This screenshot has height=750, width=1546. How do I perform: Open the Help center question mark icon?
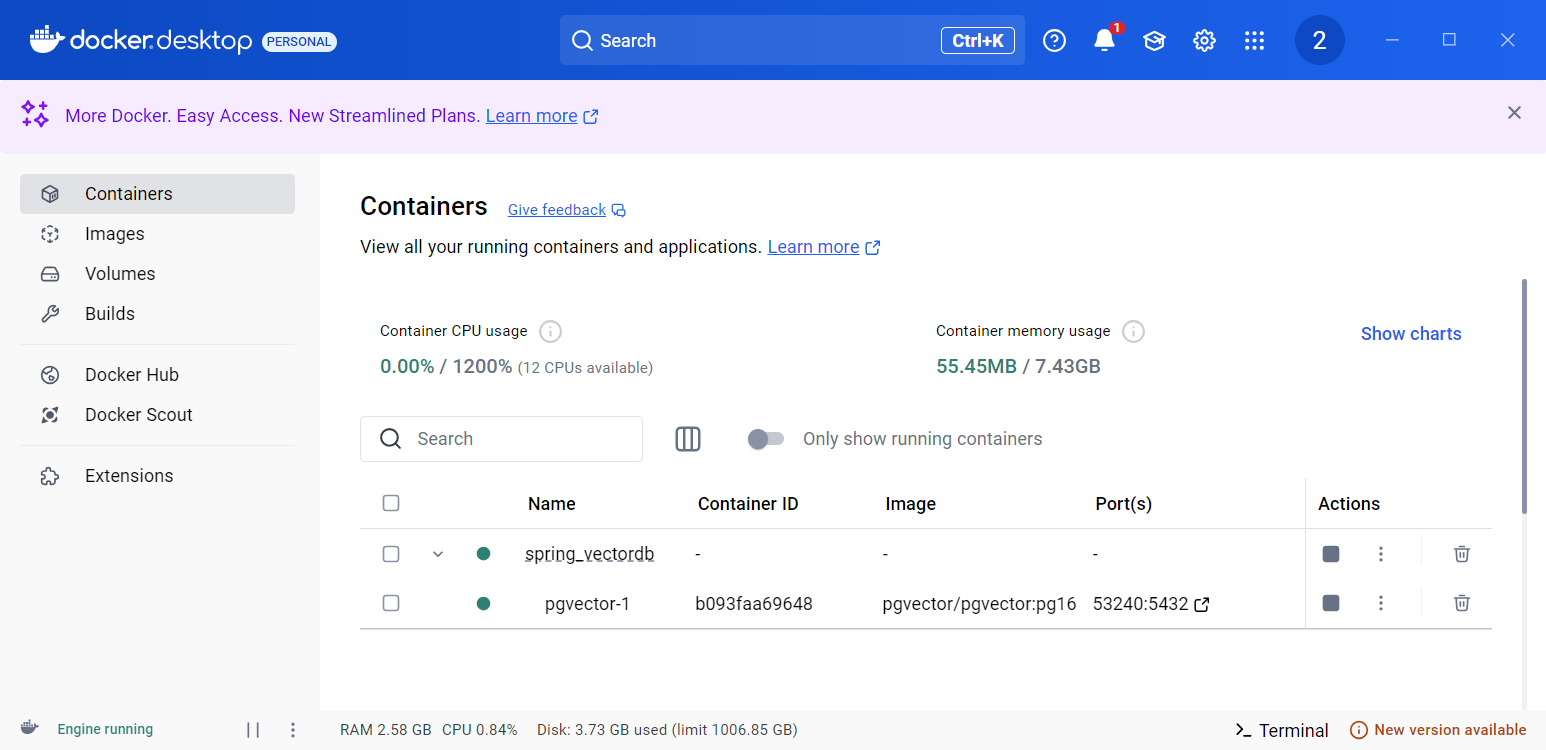click(x=1054, y=40)
